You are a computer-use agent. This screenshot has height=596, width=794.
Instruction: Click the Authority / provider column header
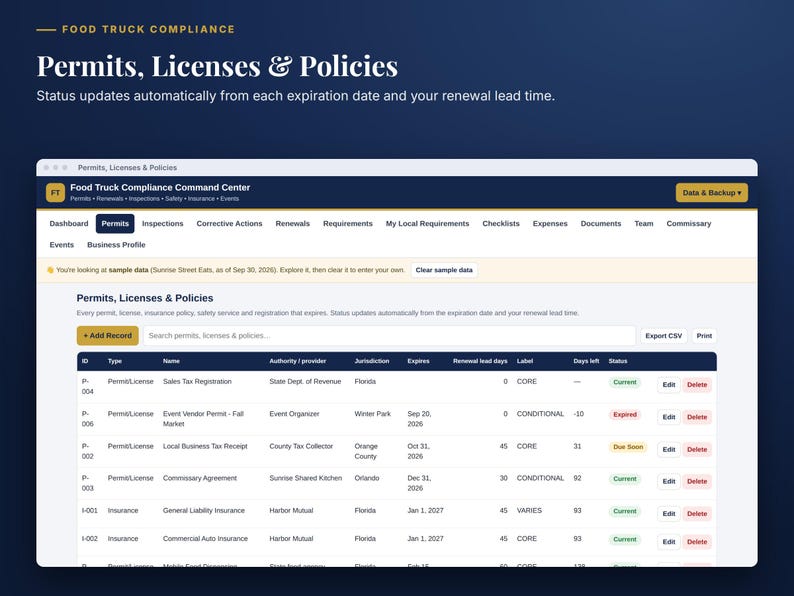pyautogui.click(x=298, y=361)
